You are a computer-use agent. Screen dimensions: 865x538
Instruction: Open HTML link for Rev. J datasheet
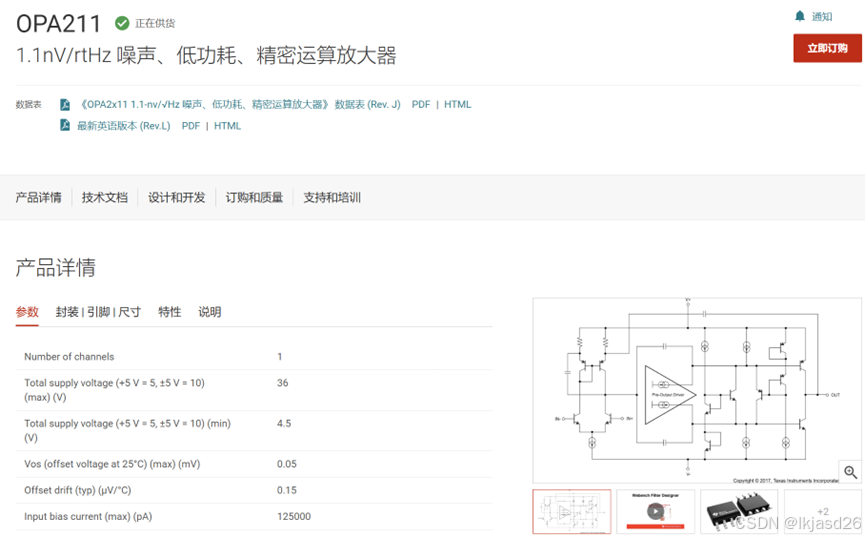[x=457, y=104]
